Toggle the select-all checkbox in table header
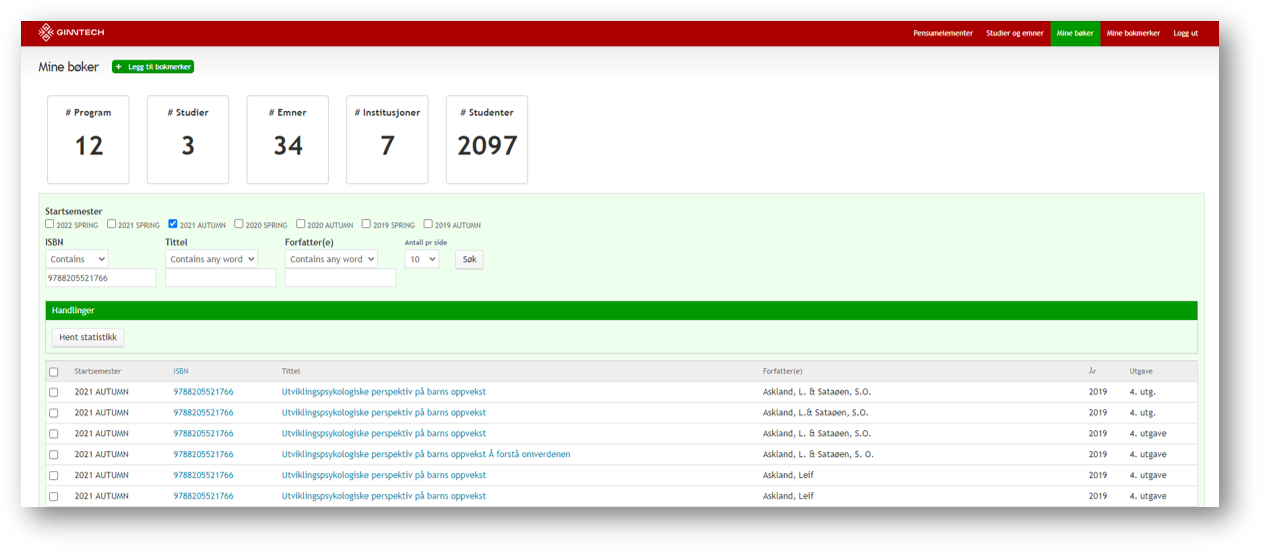This screenshot has width=1261, height=549. pyautogui.click(x=54, y=372)
